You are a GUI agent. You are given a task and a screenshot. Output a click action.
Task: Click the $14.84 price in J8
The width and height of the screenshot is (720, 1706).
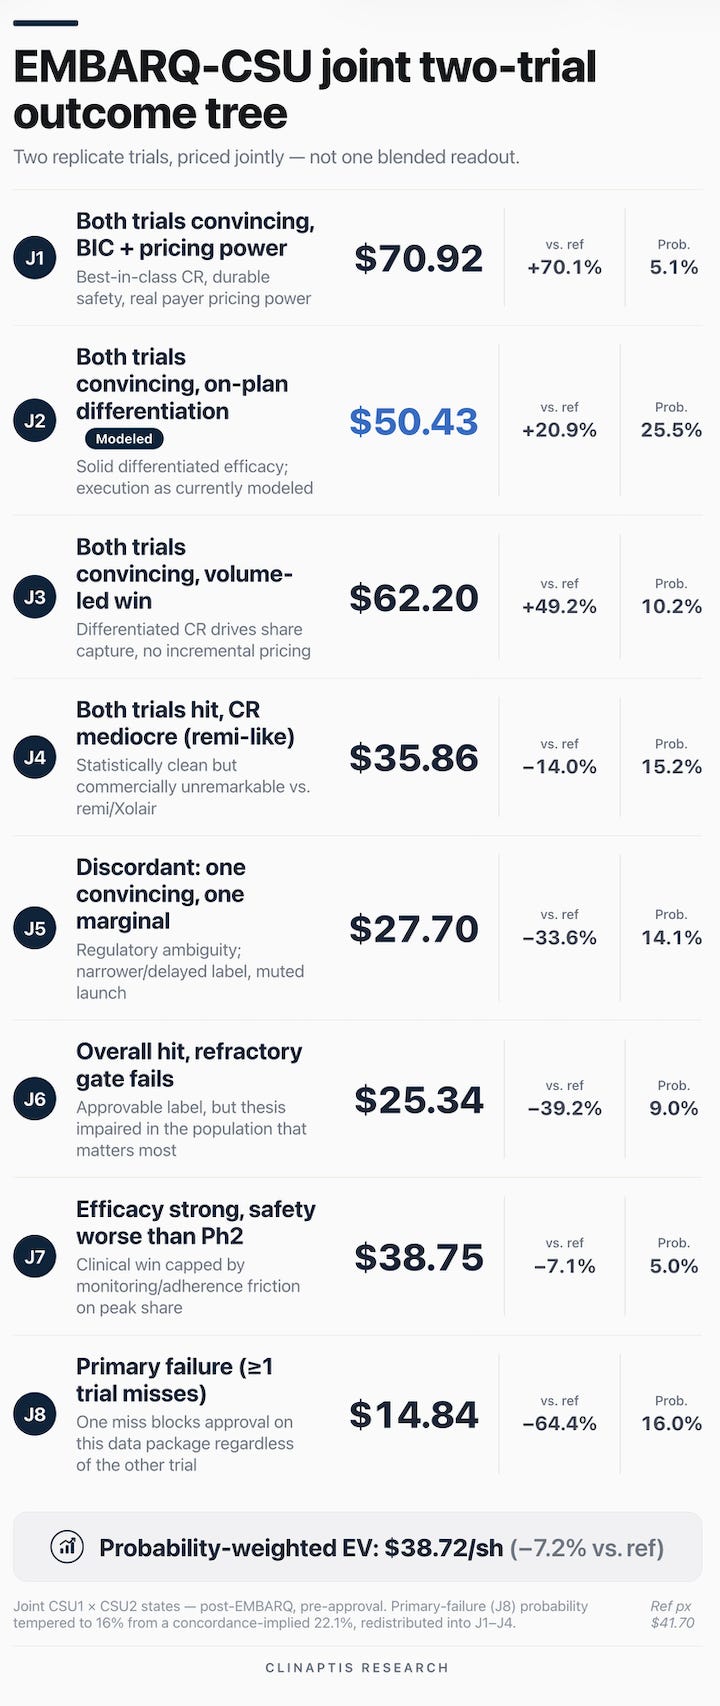(x=414, y=1414)
